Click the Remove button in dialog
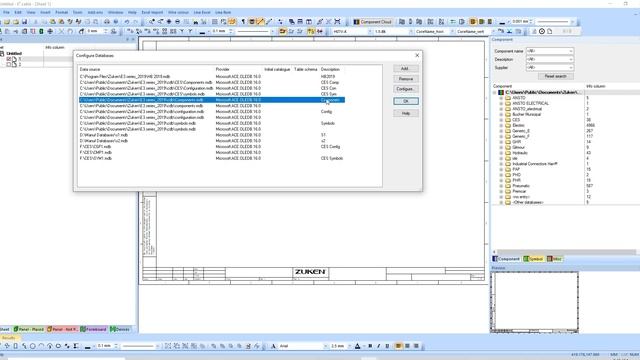640x360 pixels. click(406, 79)
